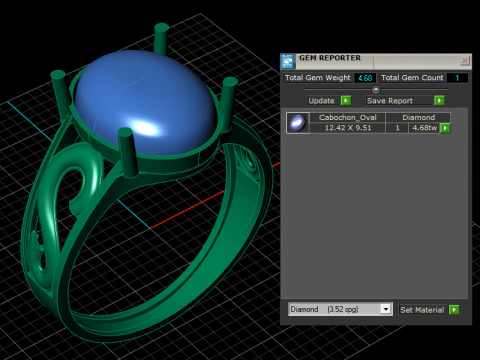Screen dimensions: 480x360
Task: Click the Total Gem Count value field
Action: point(457,78)
